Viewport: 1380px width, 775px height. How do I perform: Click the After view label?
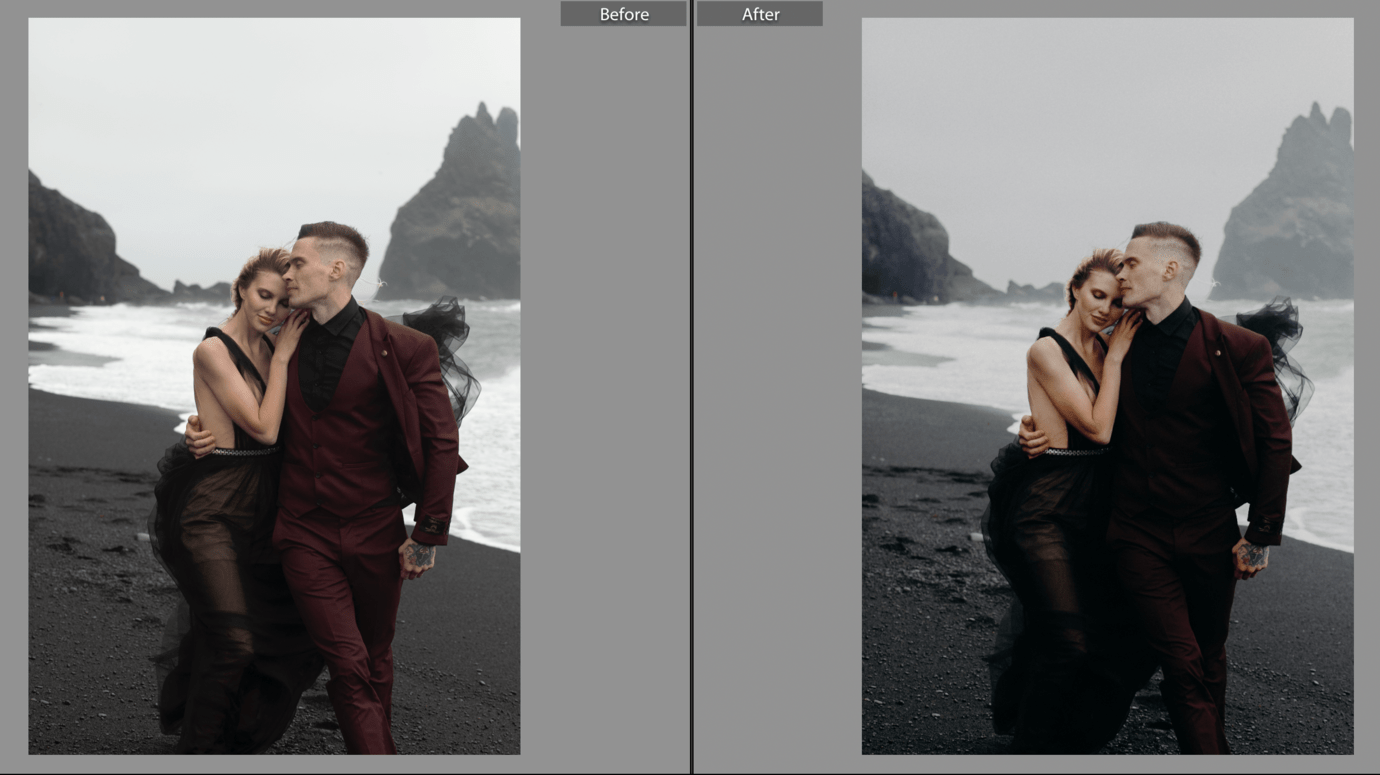point(759,14)
